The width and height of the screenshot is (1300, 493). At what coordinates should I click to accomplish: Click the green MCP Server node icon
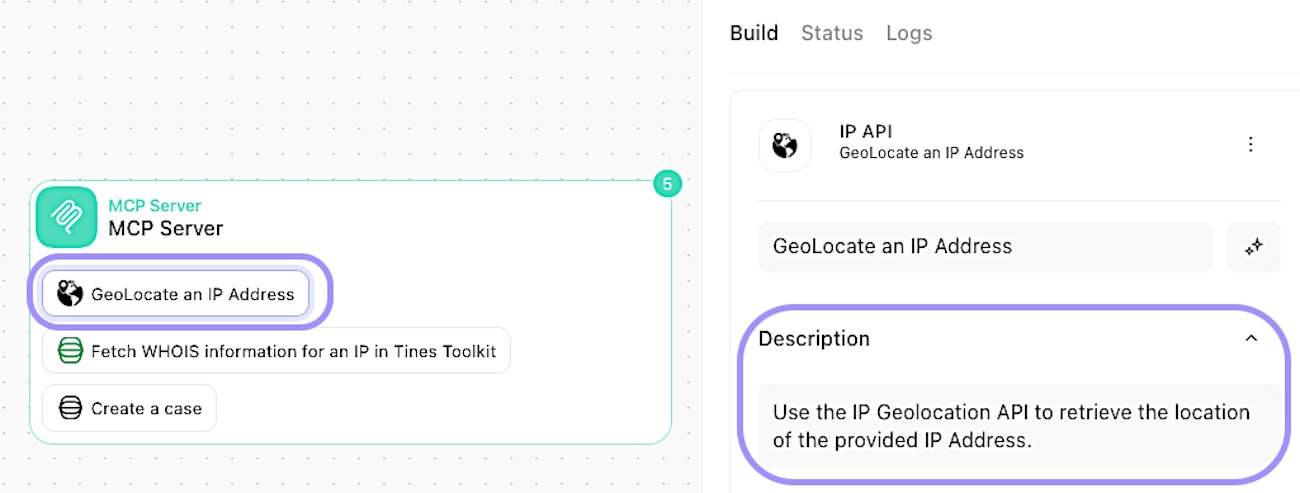click(66, 217)
